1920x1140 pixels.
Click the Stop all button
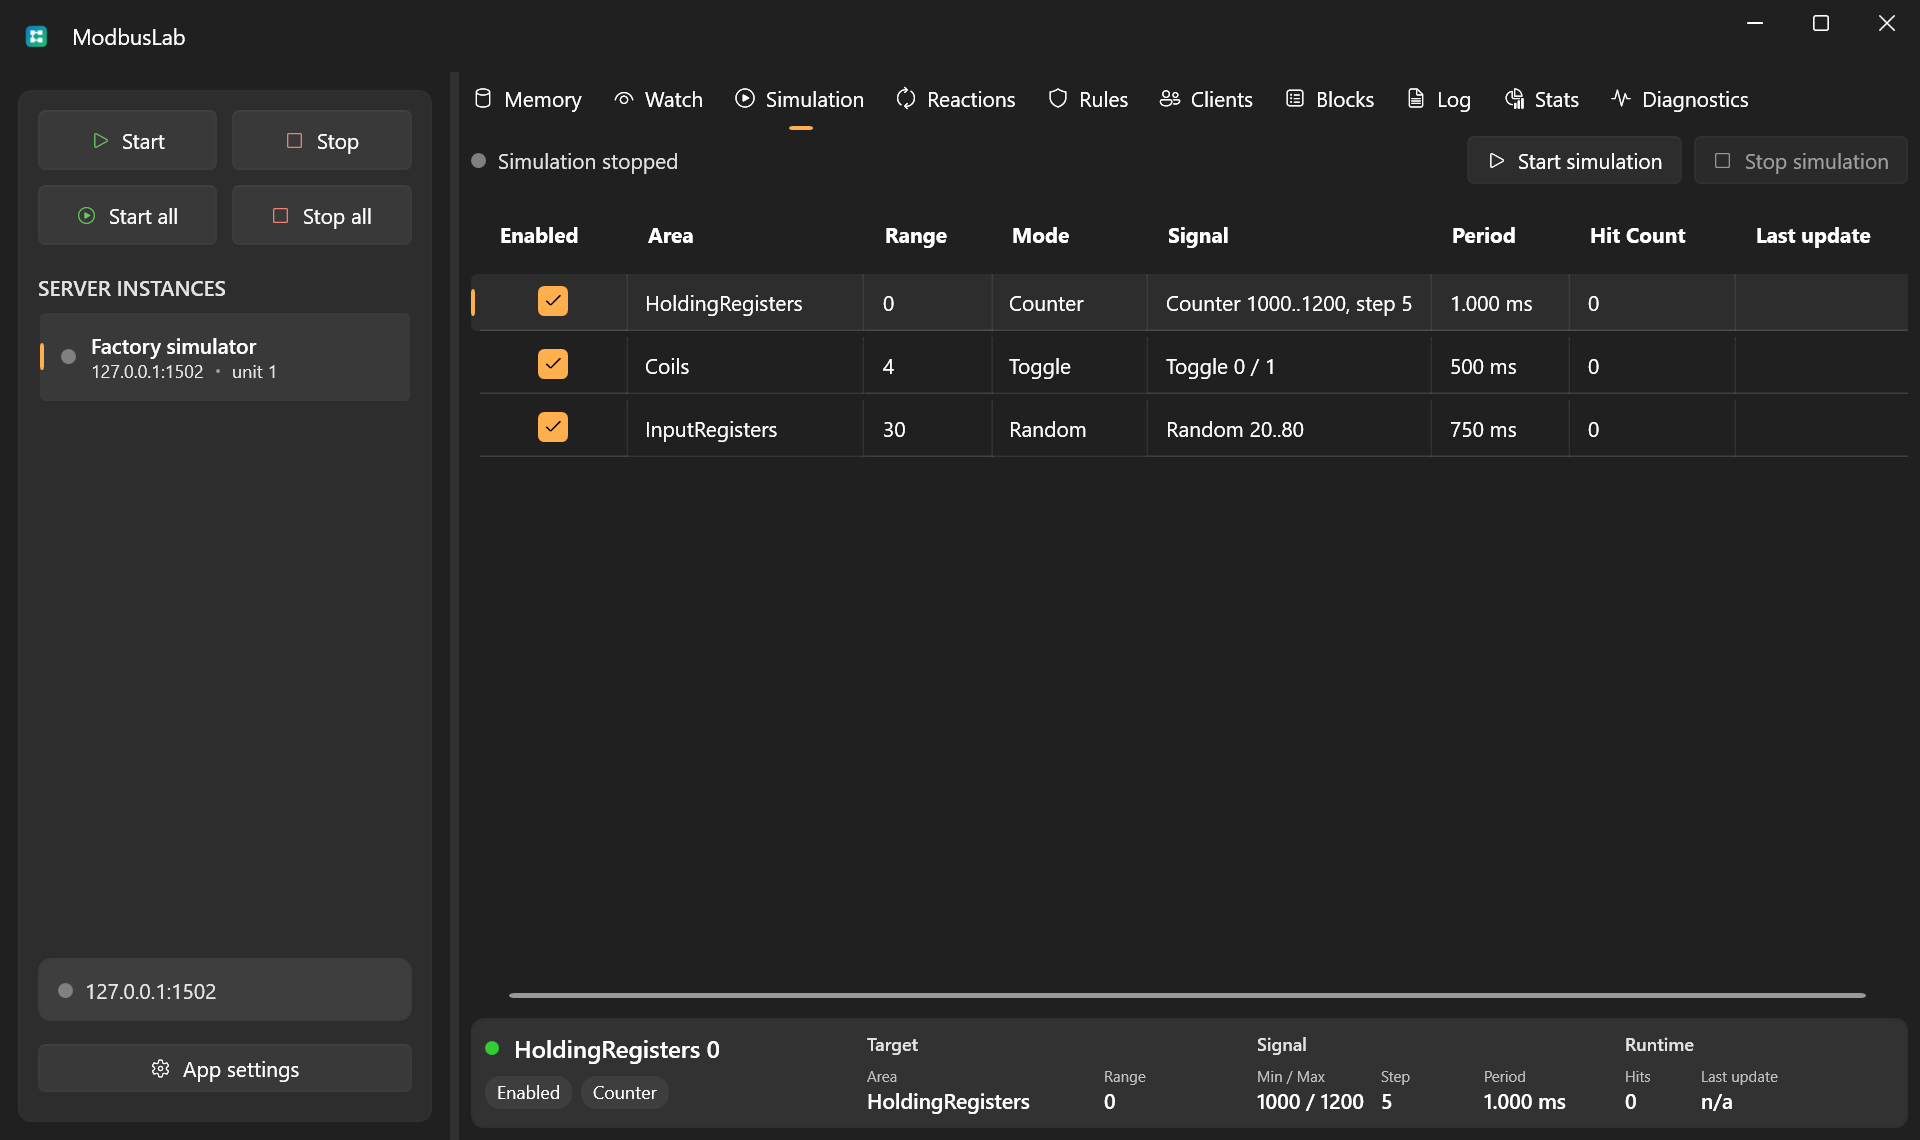[322, 216]
